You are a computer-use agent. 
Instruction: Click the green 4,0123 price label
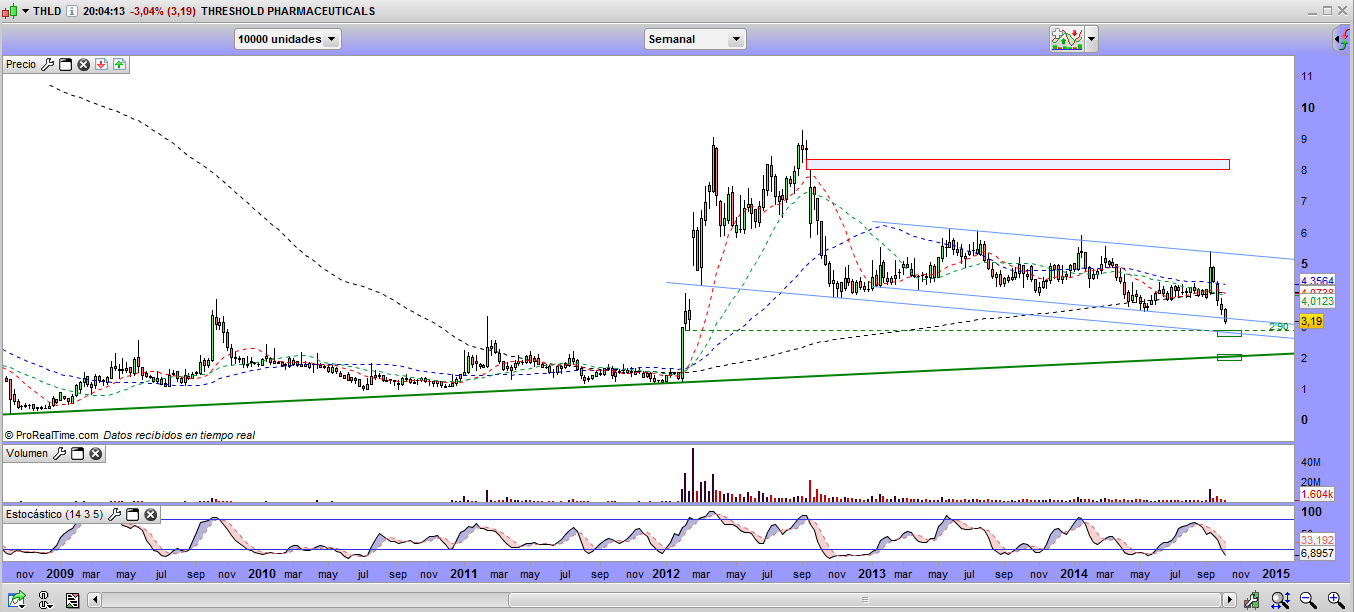coord(1316,300)
